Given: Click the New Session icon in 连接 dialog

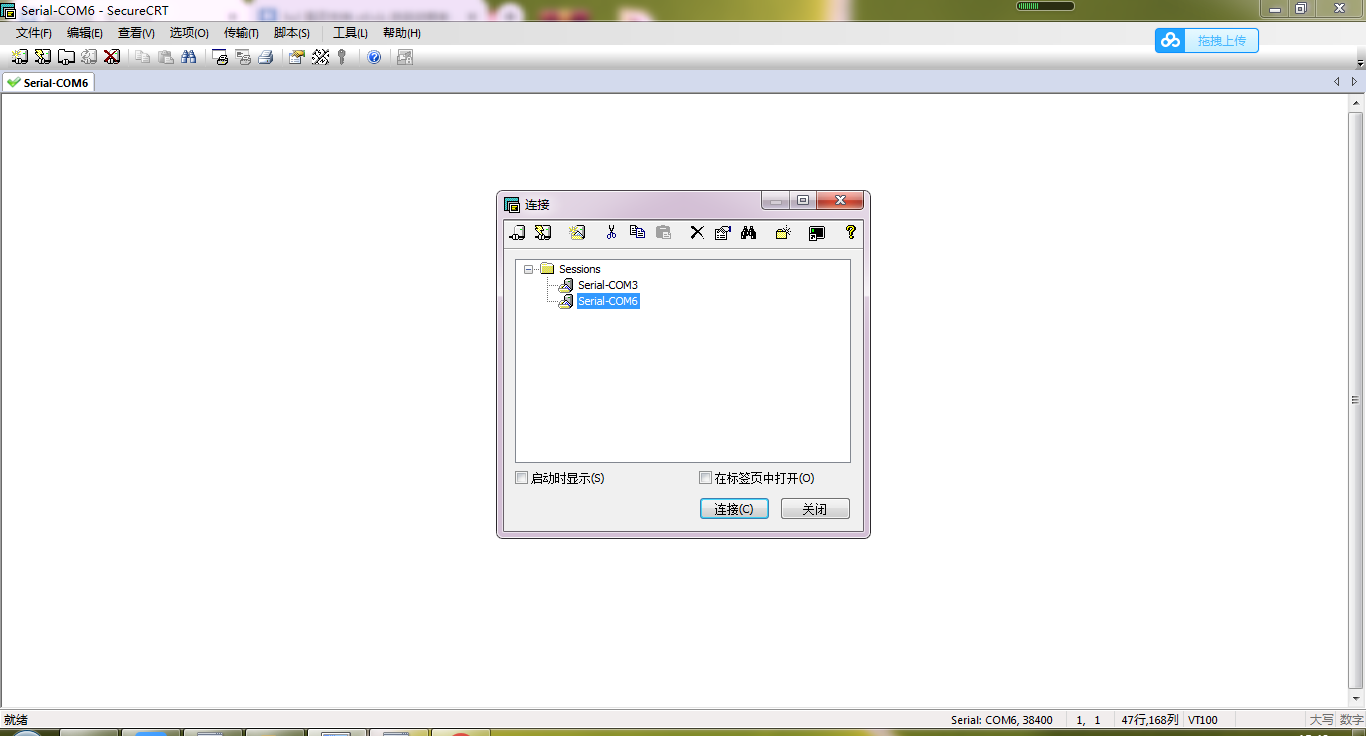Looking at the screenshot, I should [x=576, y=232].
